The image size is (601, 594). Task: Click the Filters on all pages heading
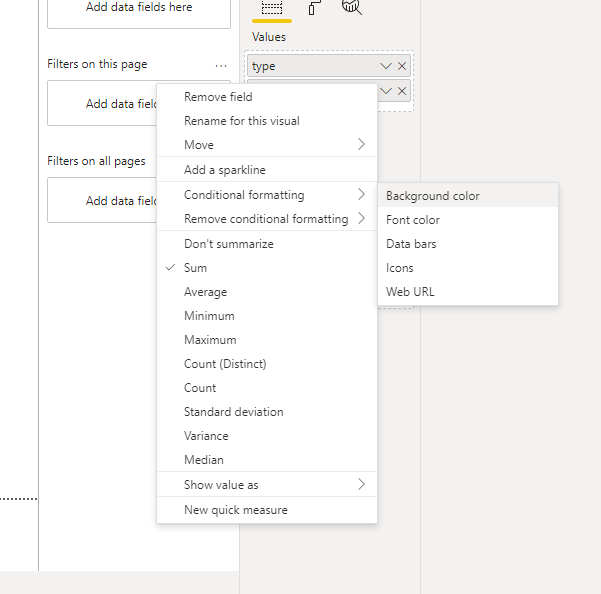coord(96,161)
